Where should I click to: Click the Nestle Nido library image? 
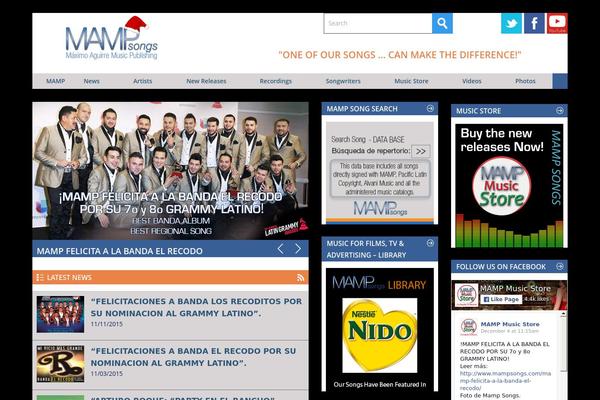[x=380, y=335]
